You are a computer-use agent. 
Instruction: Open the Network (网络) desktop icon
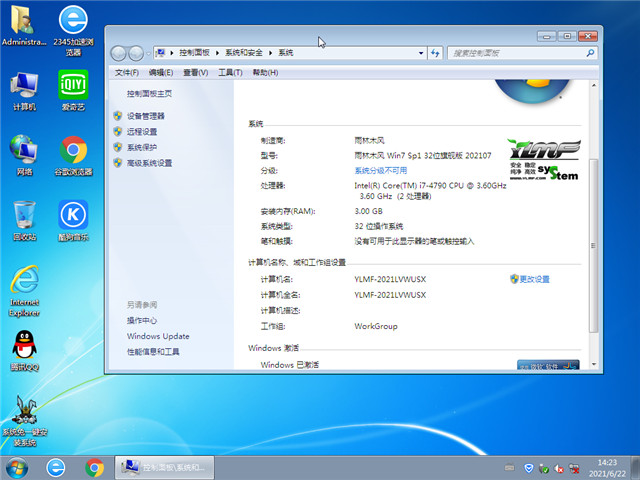(x=24, y=155)
